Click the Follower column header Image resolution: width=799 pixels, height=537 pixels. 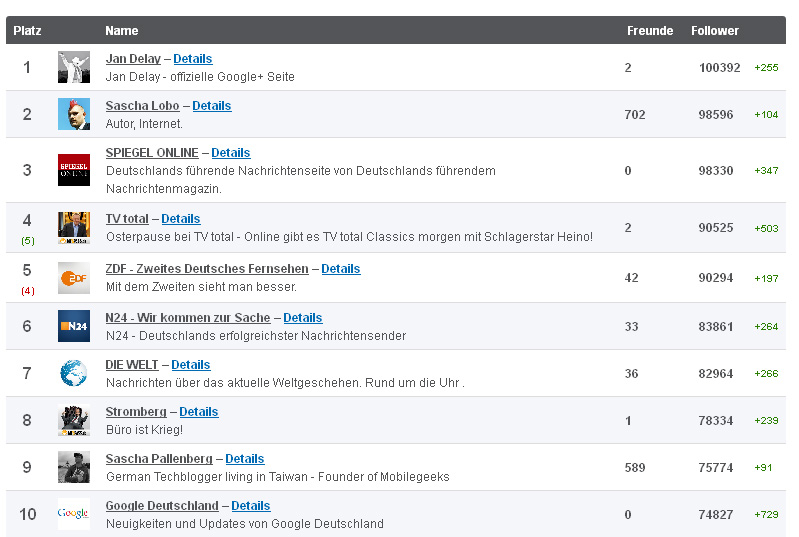[x=715, y=31]
